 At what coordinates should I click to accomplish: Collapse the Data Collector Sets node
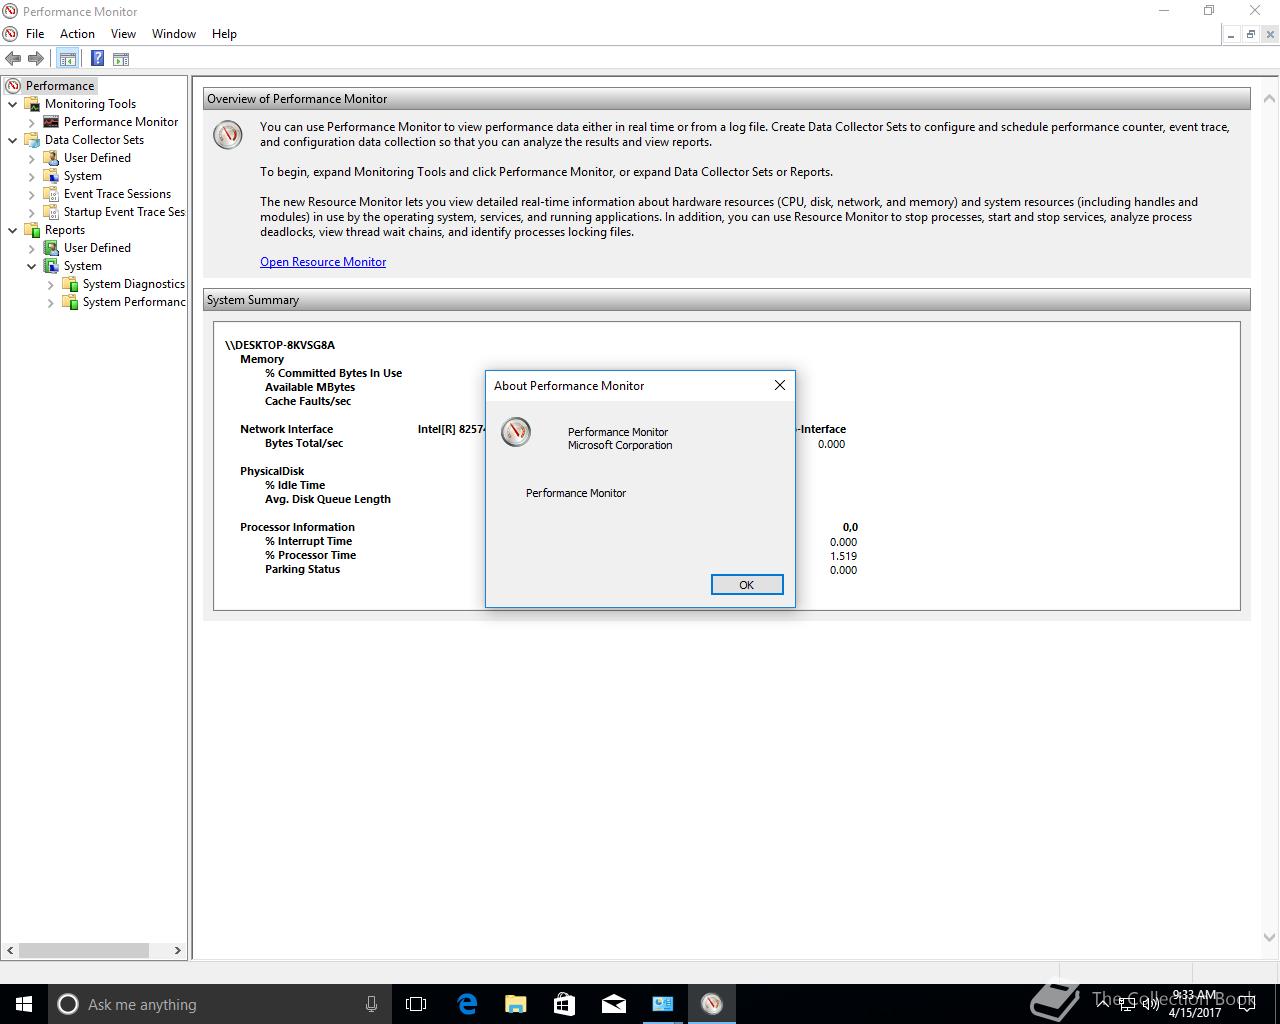click(x=13, y=140)
